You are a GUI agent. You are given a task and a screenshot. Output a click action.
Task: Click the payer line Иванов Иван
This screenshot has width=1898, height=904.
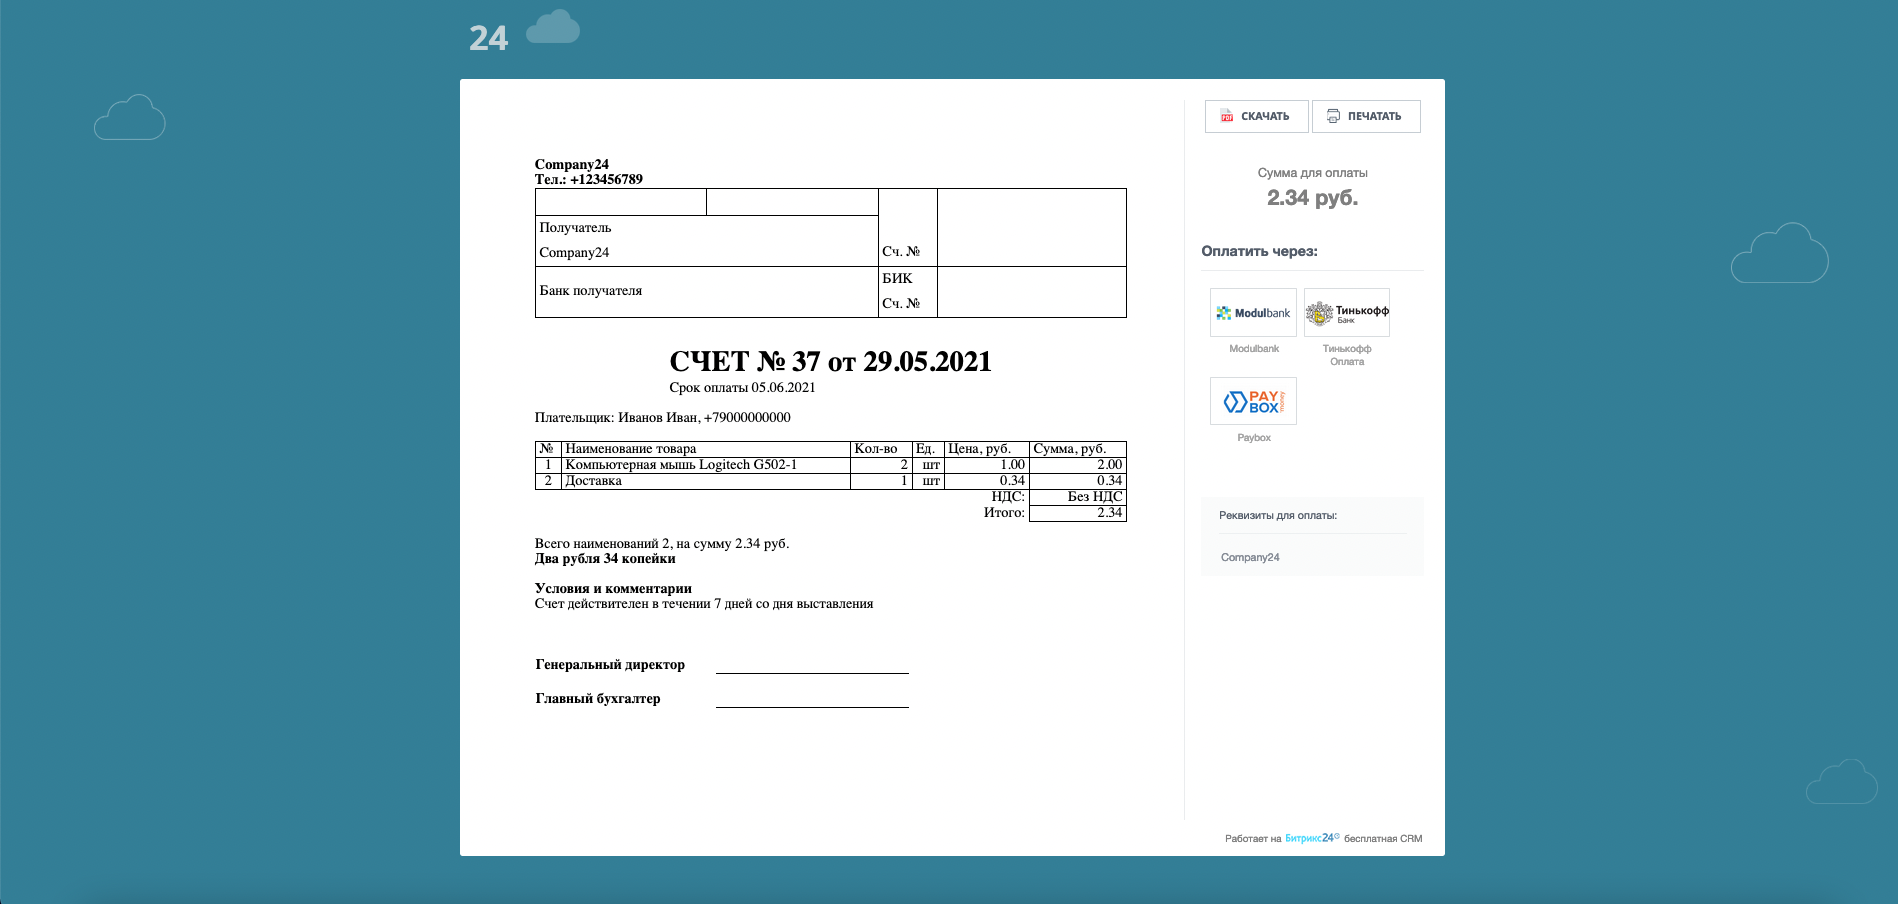tap(662, 418)
